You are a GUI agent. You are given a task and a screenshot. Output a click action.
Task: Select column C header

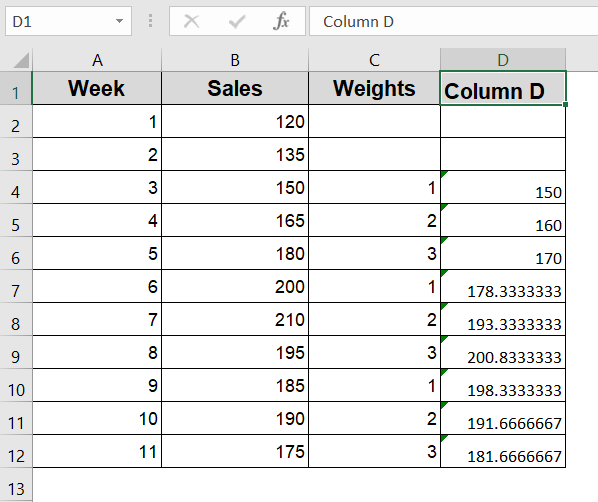pyautogui.click(x=374, y=60)
